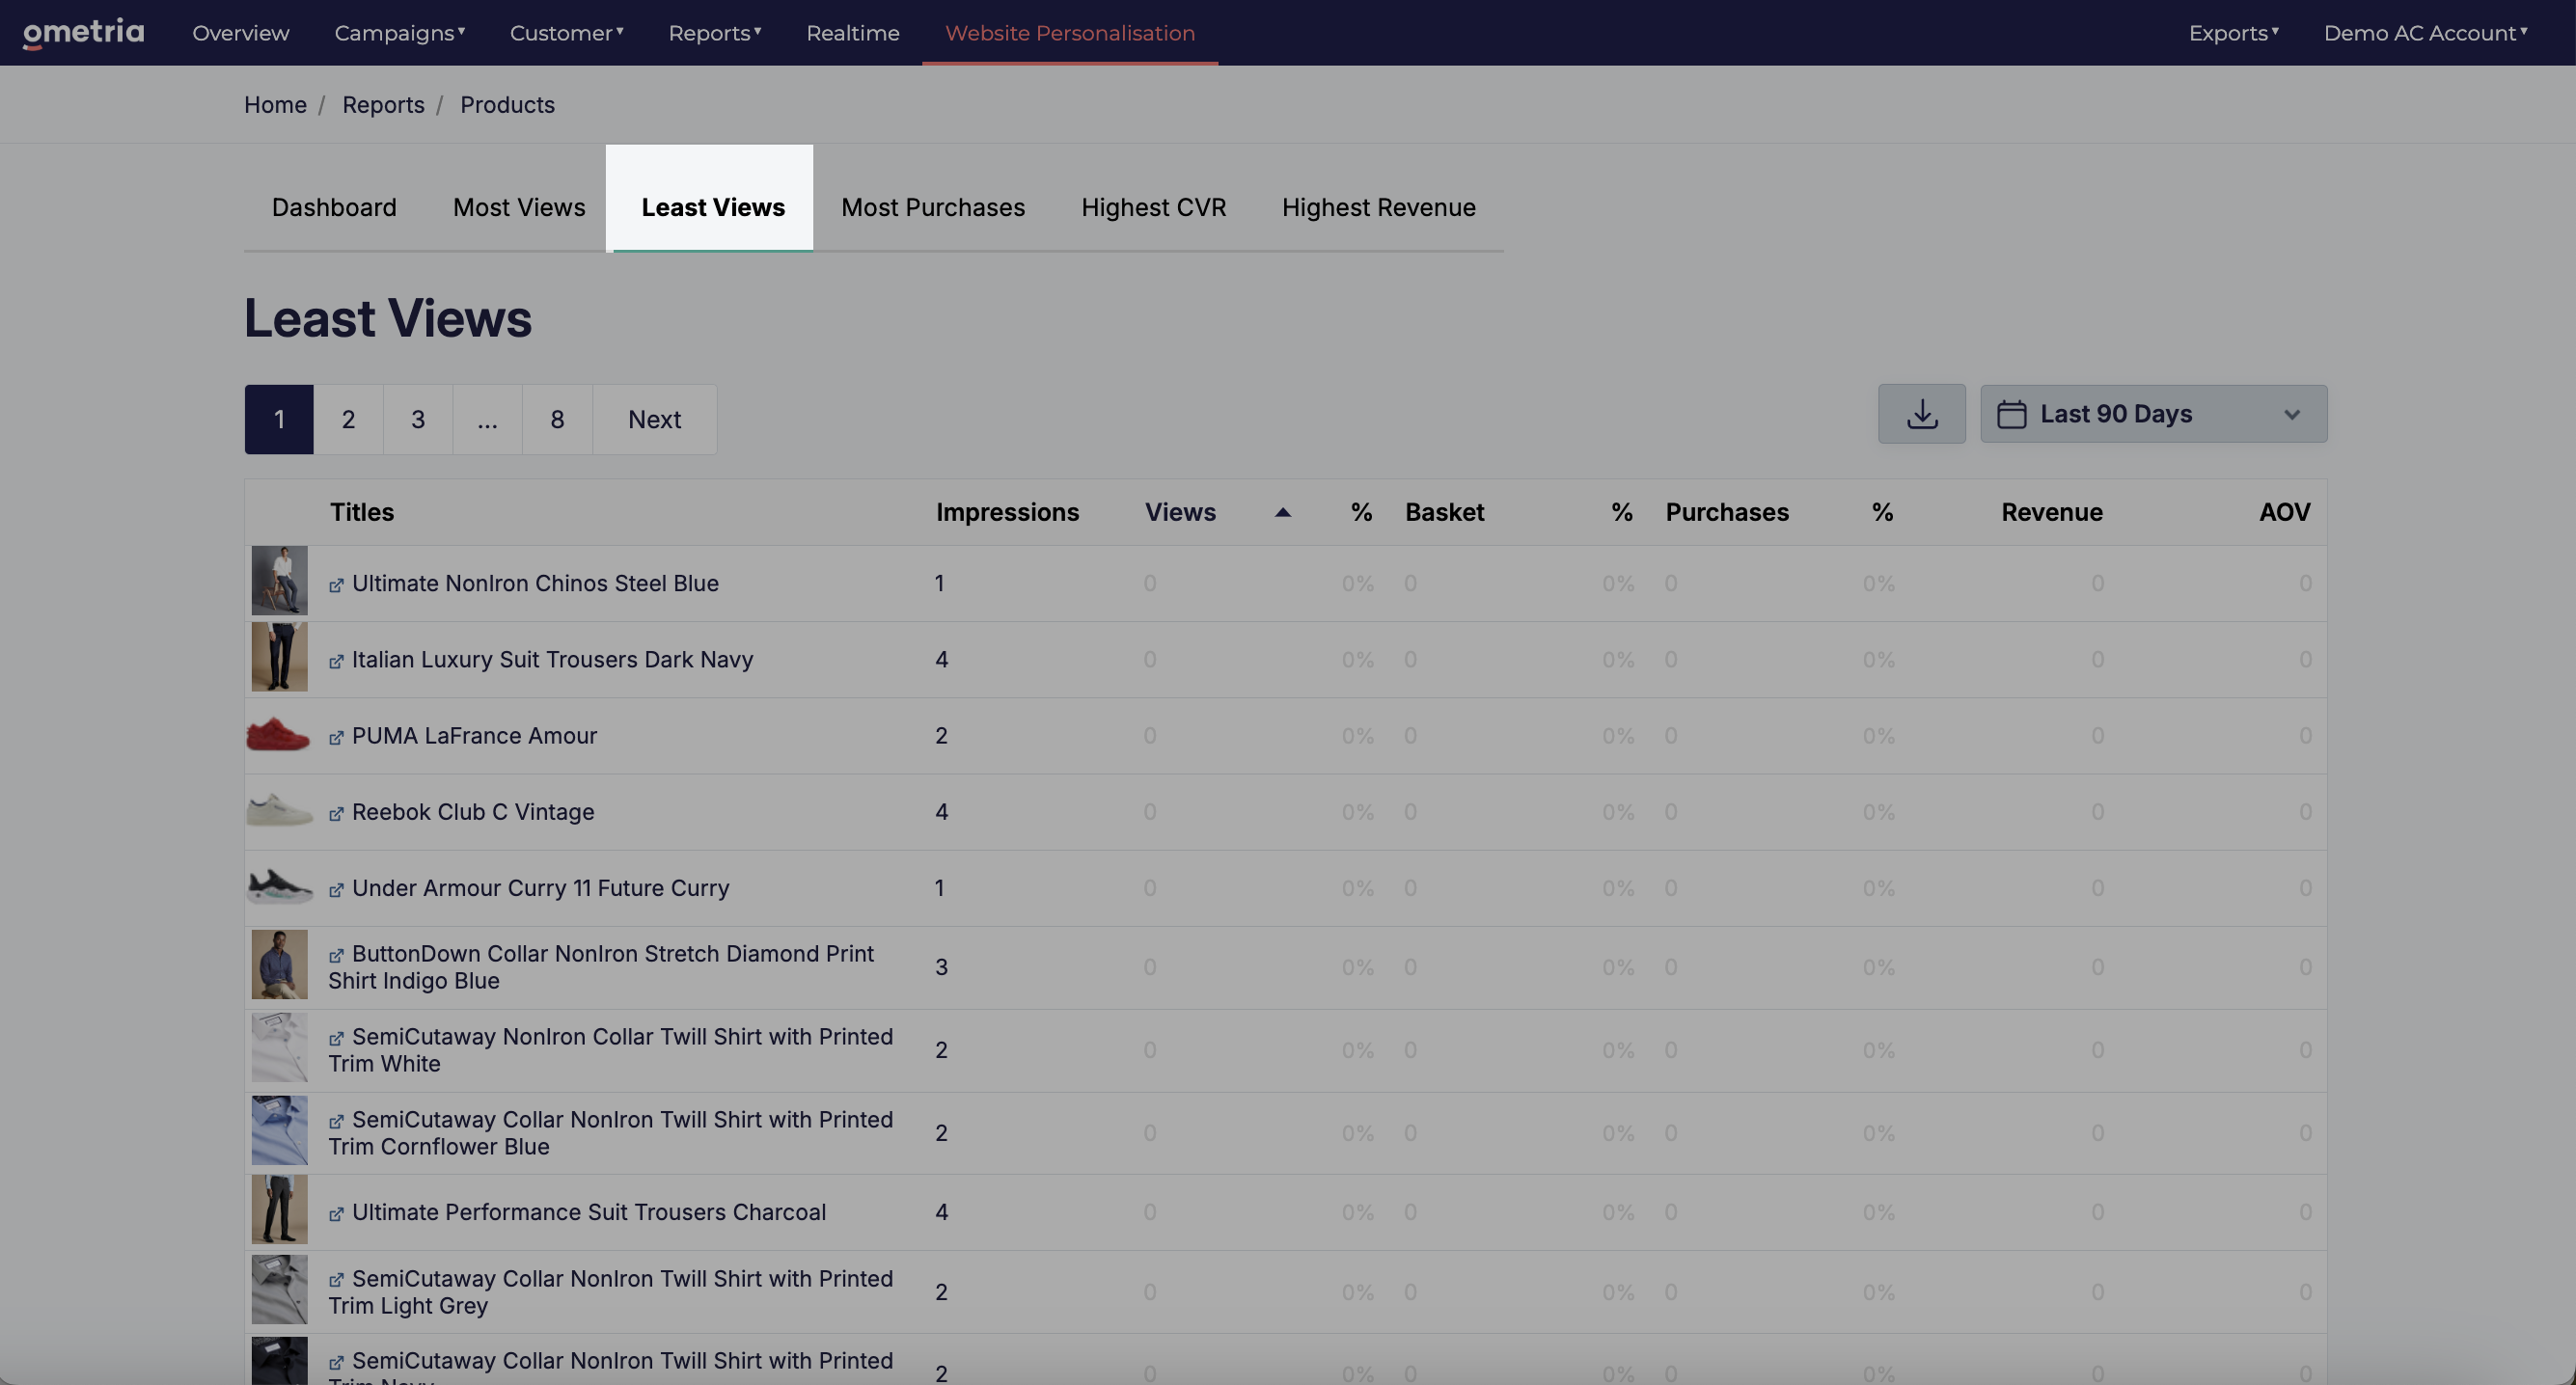Click the Steel Blue Chinos product thumbnail
The height and width of the screenshot is (1385, 2576).
[x=279, y=580]
